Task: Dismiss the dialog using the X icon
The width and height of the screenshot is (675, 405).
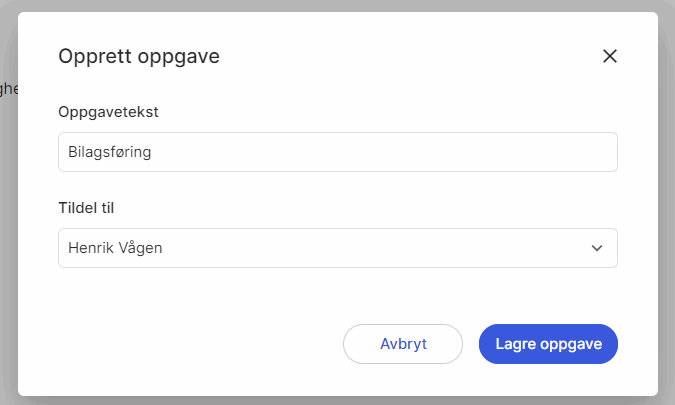Action: 610,56
